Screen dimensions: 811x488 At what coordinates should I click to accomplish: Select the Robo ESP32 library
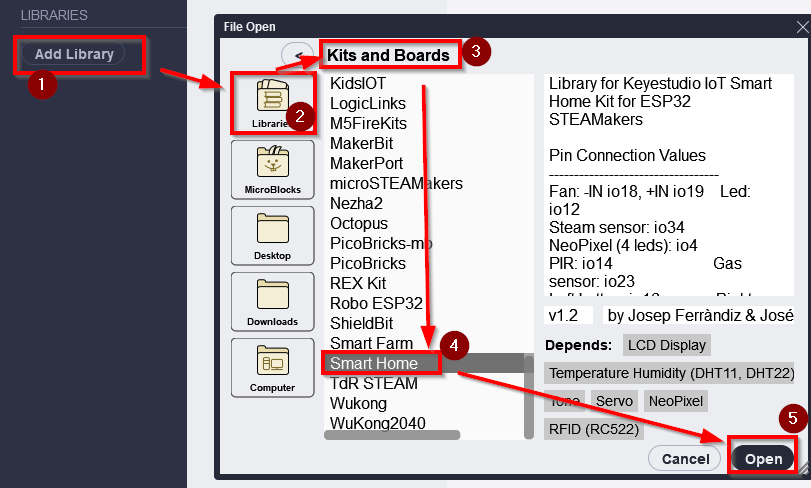pos(376,303)
